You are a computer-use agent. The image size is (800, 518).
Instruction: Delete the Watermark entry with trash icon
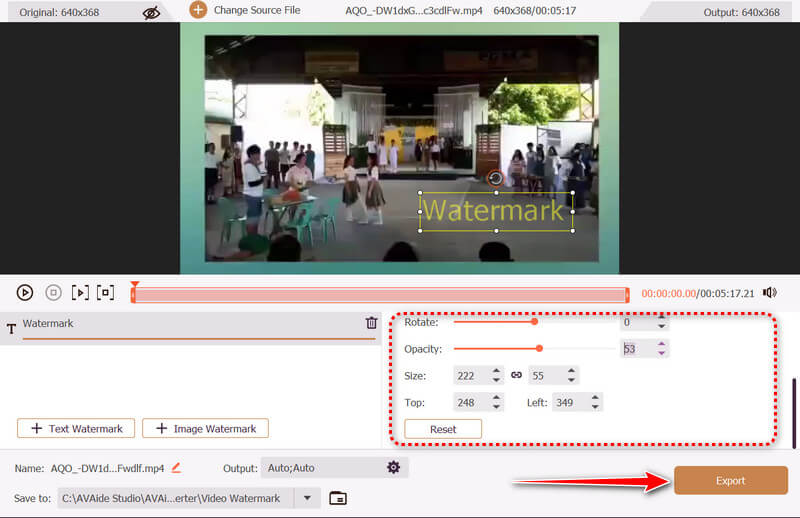click(x=371, y=323)
